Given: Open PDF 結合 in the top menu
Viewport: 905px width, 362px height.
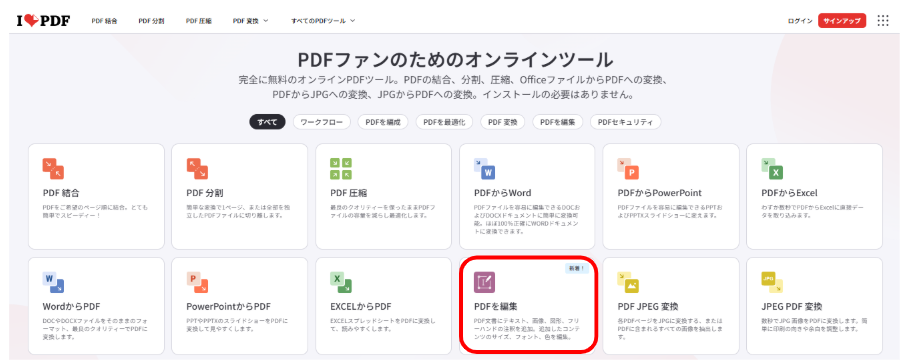Looking at the screenshot, I should point(104,21).
